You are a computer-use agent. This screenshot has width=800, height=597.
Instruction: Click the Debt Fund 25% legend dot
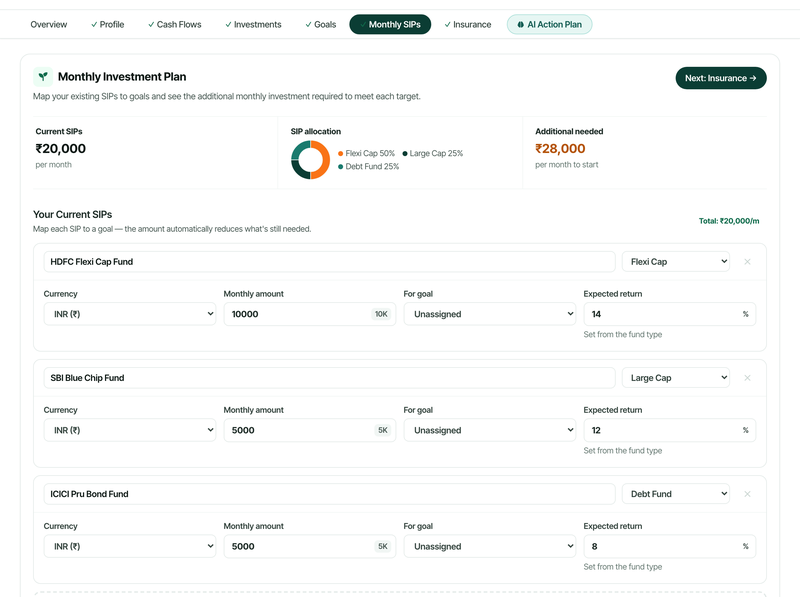point(340,167)
